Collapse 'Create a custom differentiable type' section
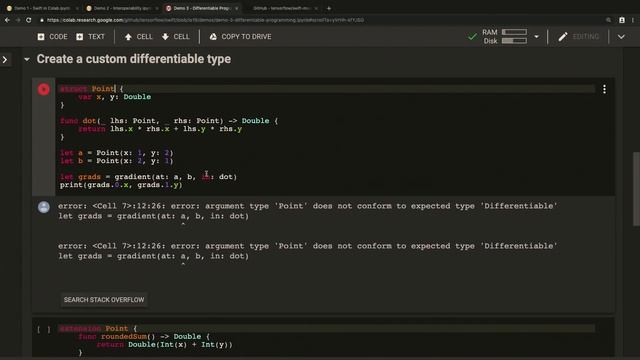This screenshot has height=360, width=640. (27, 60)
